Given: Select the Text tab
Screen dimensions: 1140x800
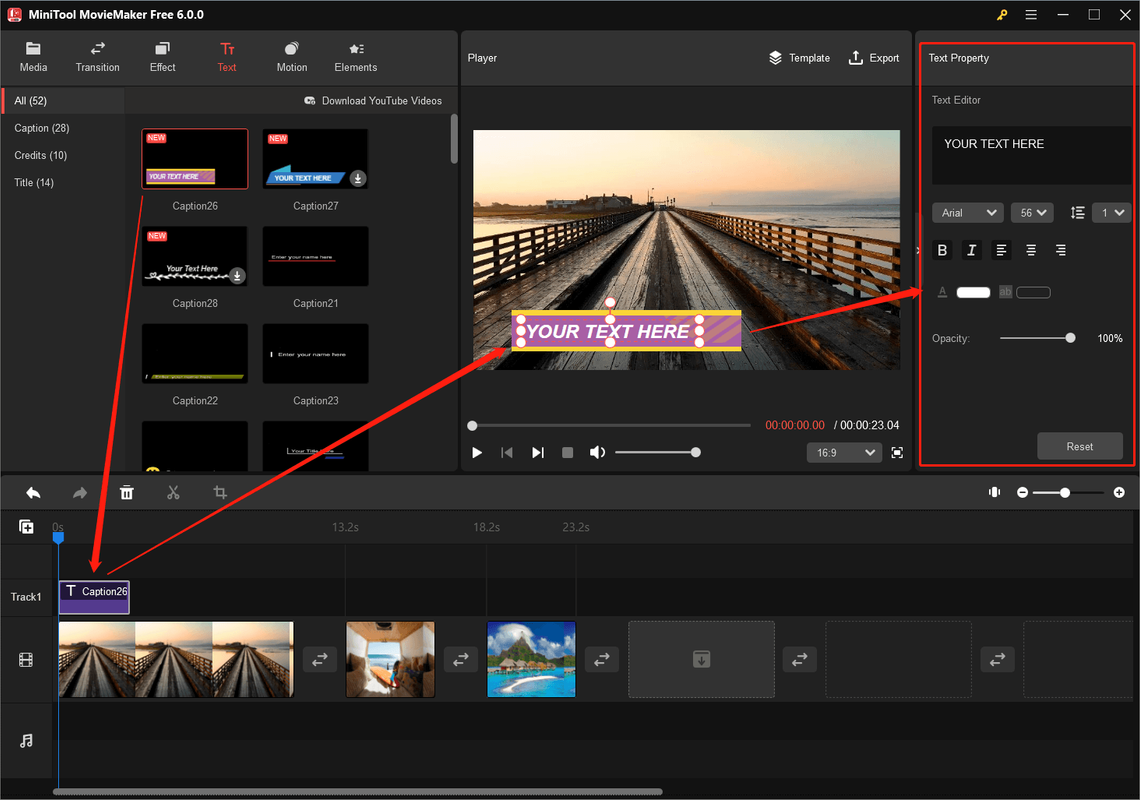Looking at the screenshot, I should click(227, 57).
